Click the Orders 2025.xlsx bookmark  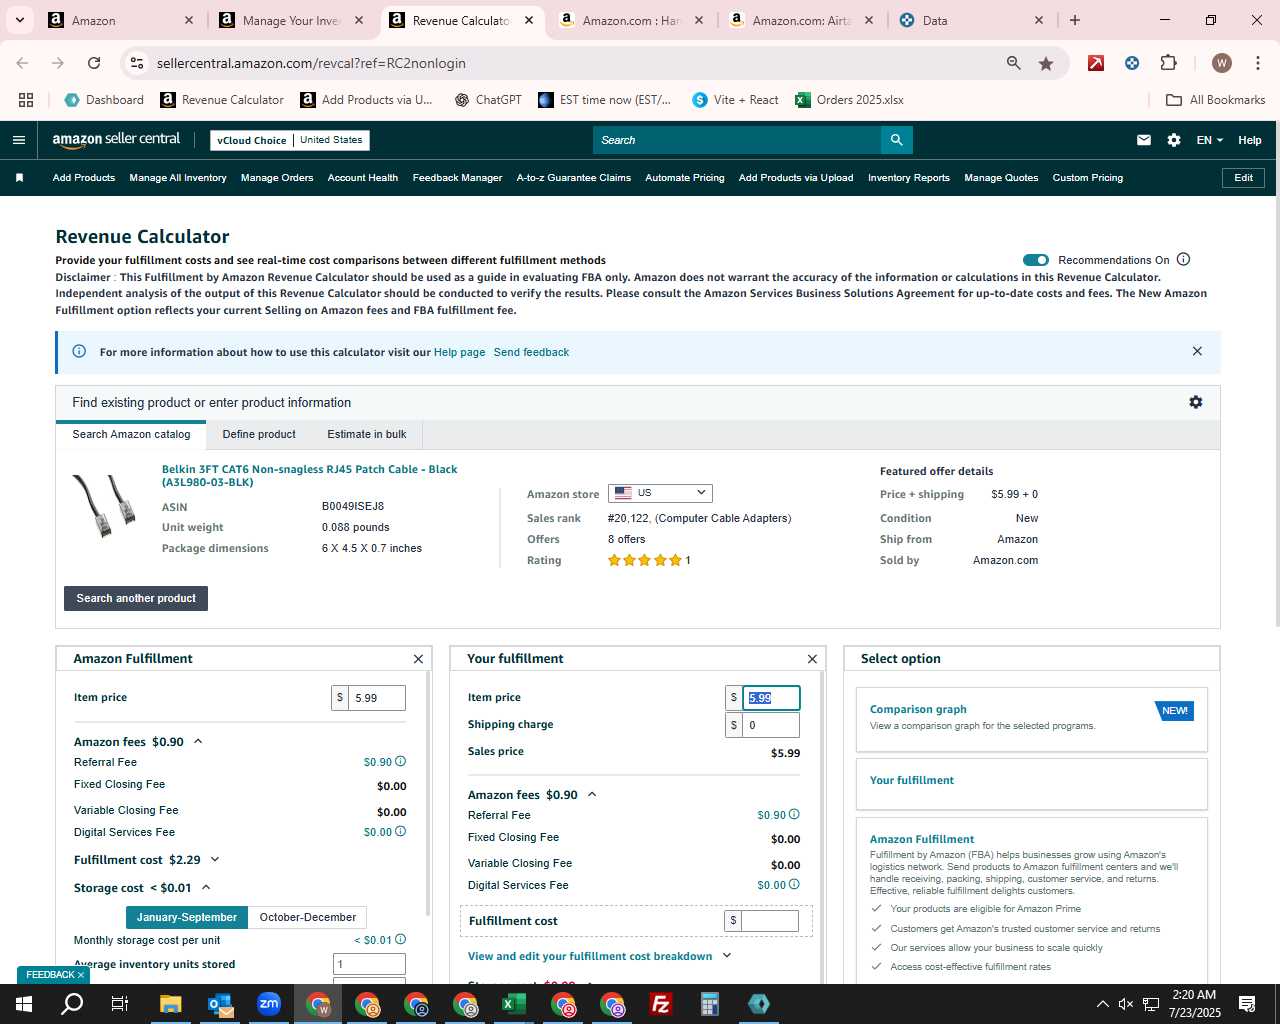point(849,100)
